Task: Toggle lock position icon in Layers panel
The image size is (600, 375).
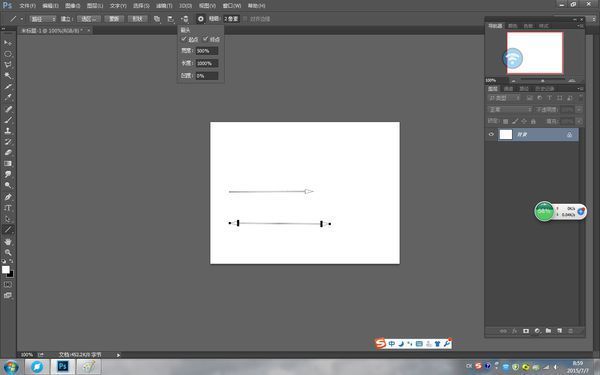Action: point(524,121)
